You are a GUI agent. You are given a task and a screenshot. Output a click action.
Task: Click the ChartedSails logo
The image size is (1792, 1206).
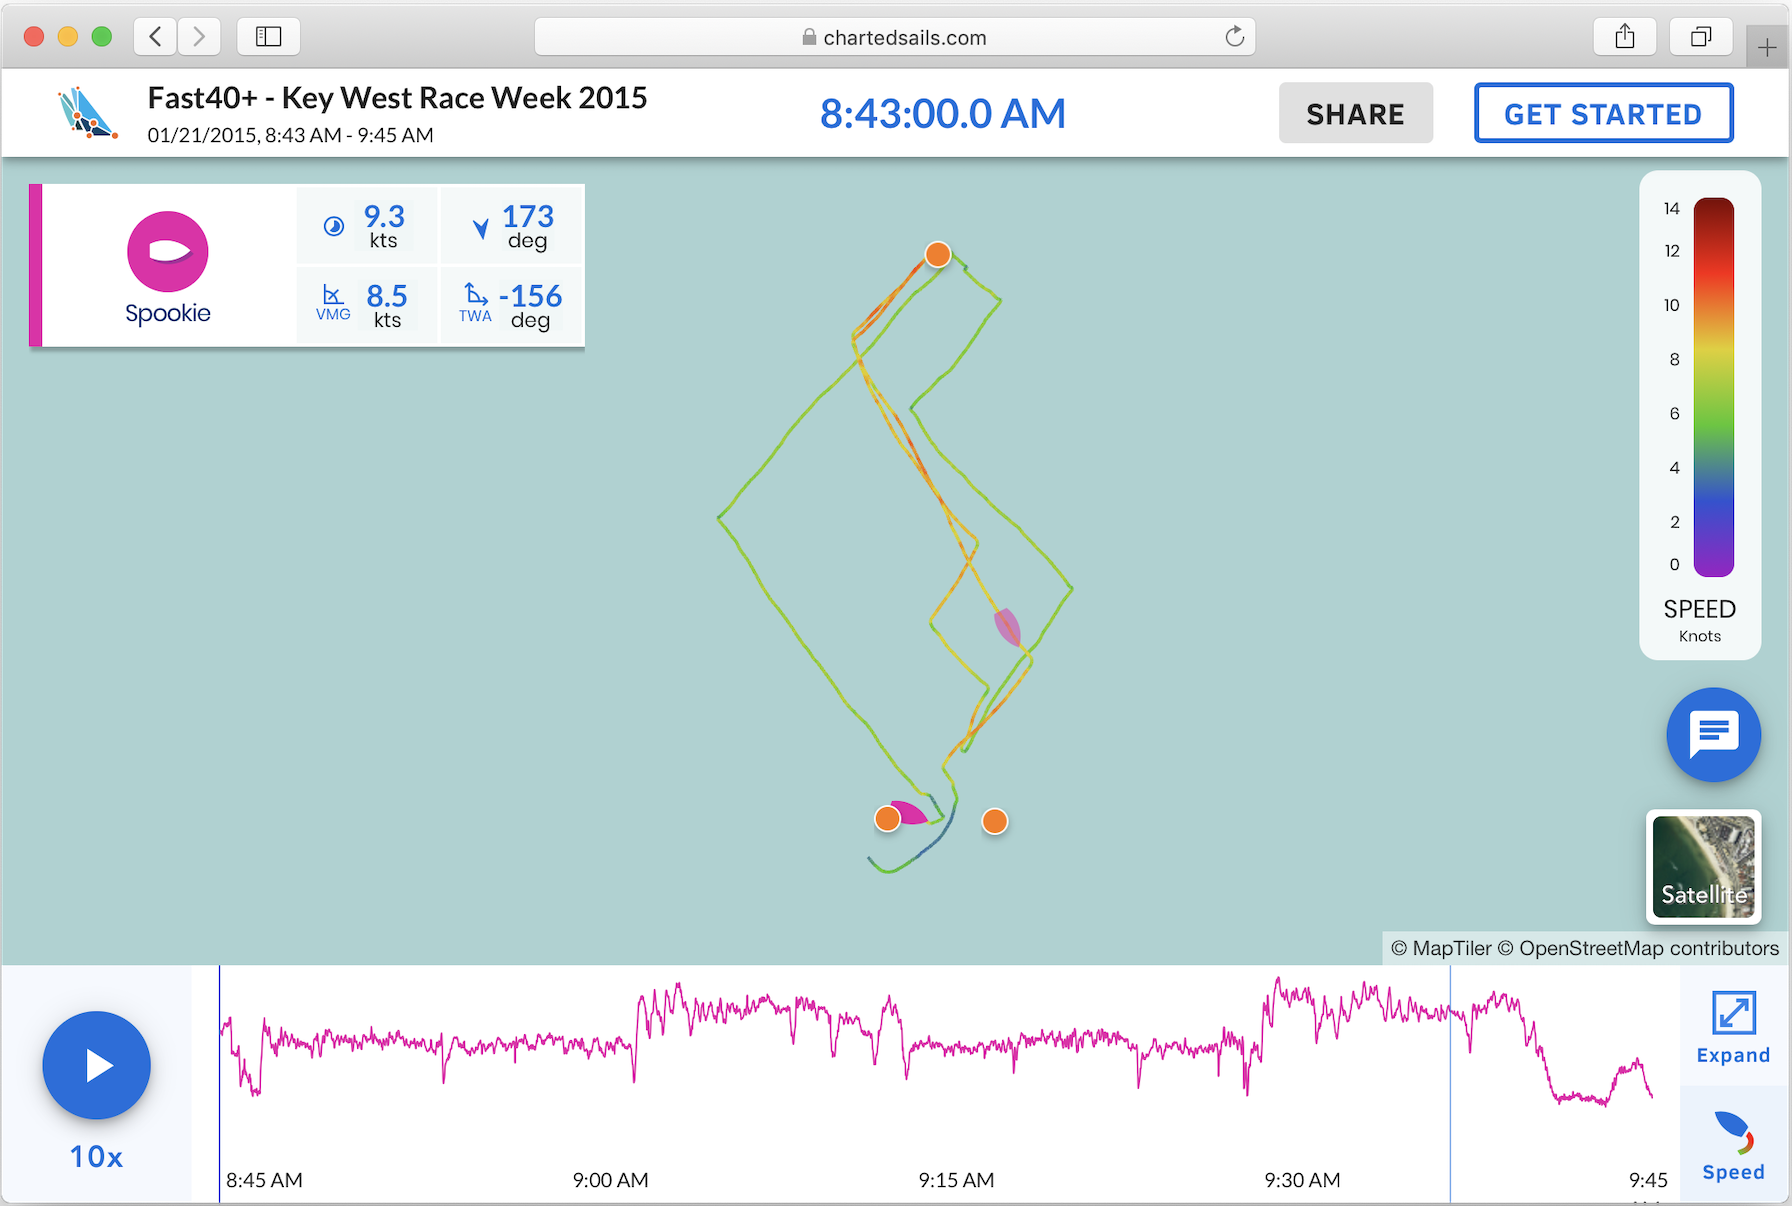[87, 113]
